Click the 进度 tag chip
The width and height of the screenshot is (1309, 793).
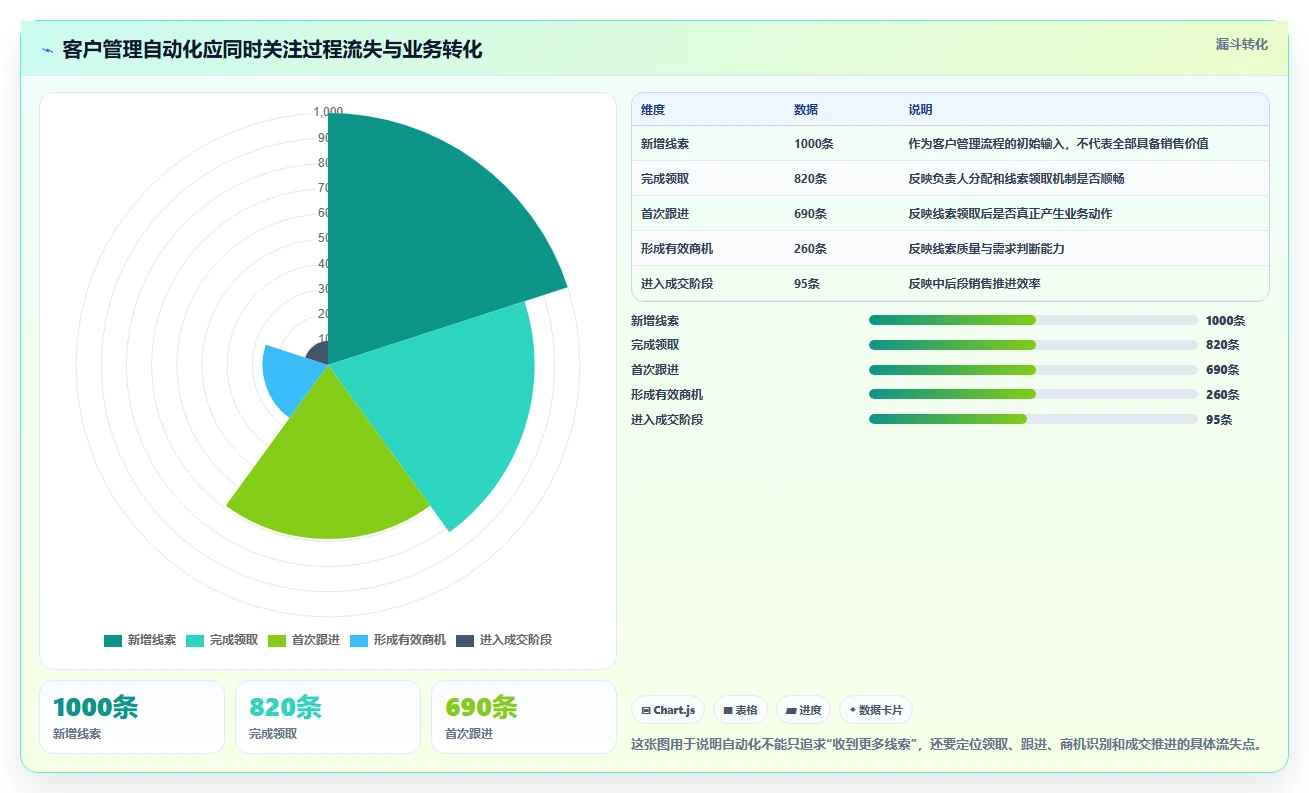[x=803, y=710]
